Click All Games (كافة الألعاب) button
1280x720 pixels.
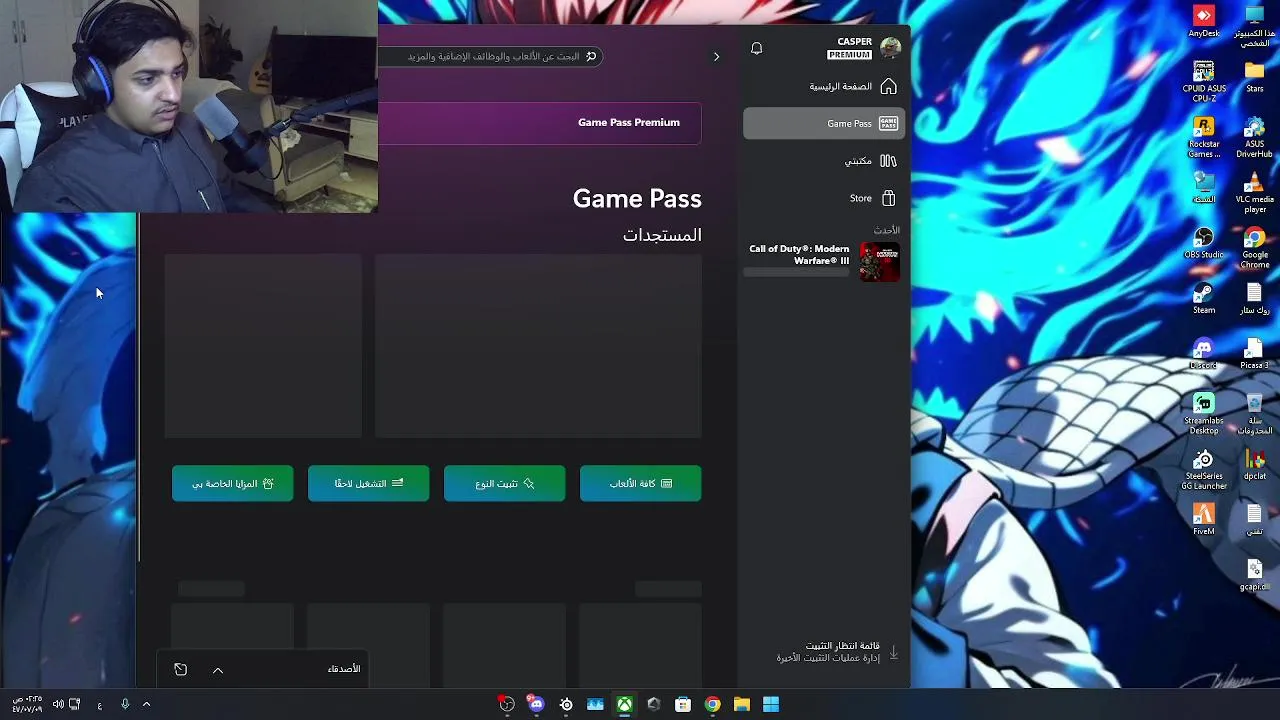[x=640, y=484]
